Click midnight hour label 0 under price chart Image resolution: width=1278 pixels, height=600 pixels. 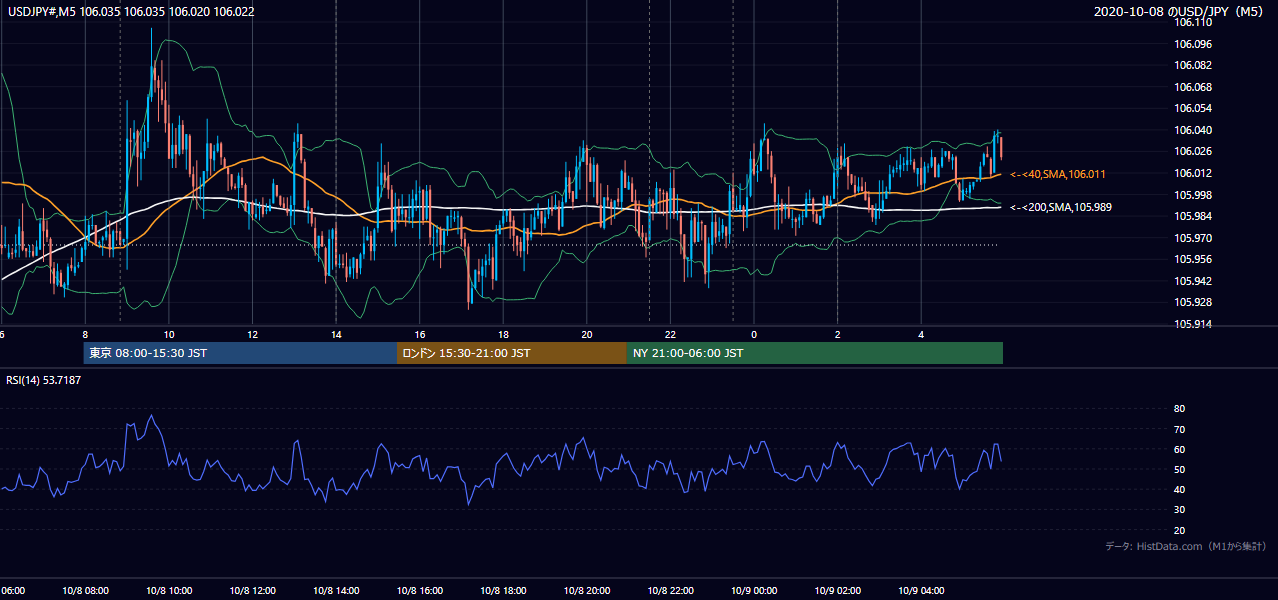coord(754,334)
